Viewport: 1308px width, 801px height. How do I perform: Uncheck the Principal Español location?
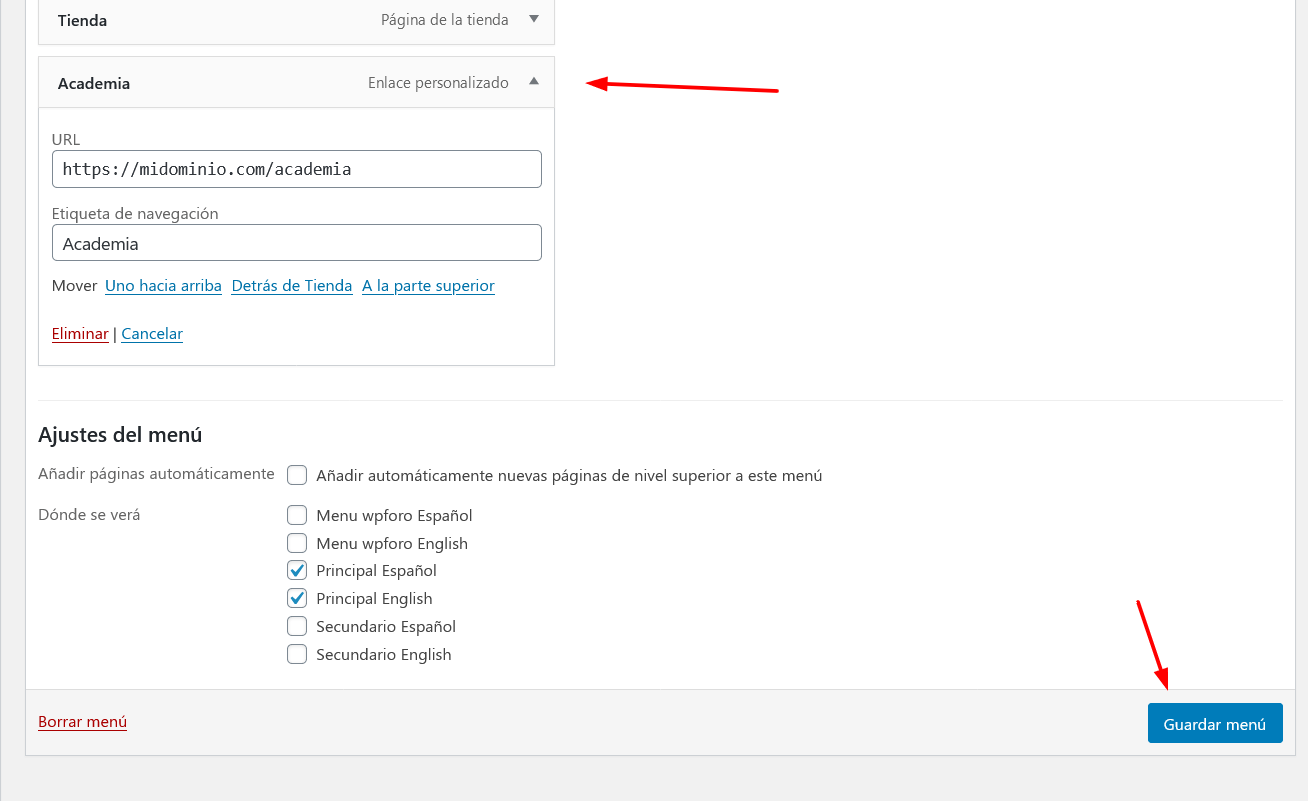(297, 570)
